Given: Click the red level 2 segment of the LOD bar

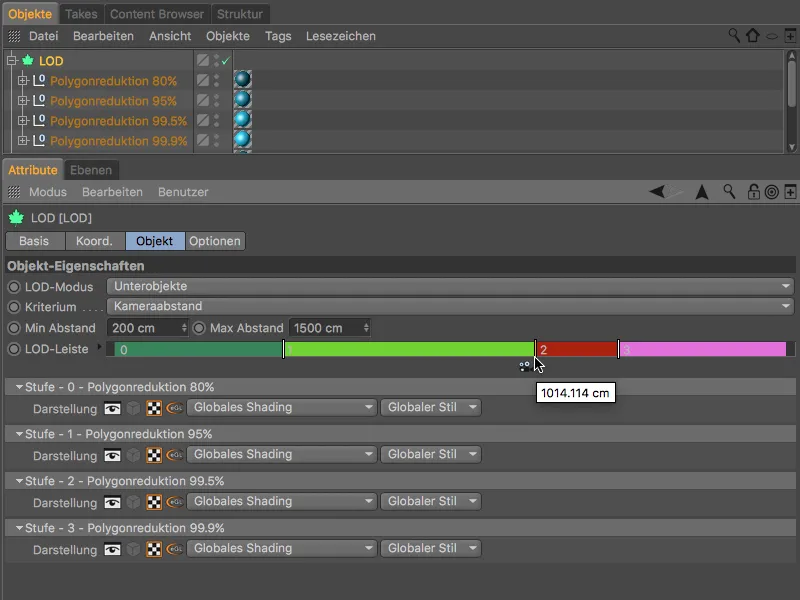Looking at the screenshot, I should (x=577, y=349).
